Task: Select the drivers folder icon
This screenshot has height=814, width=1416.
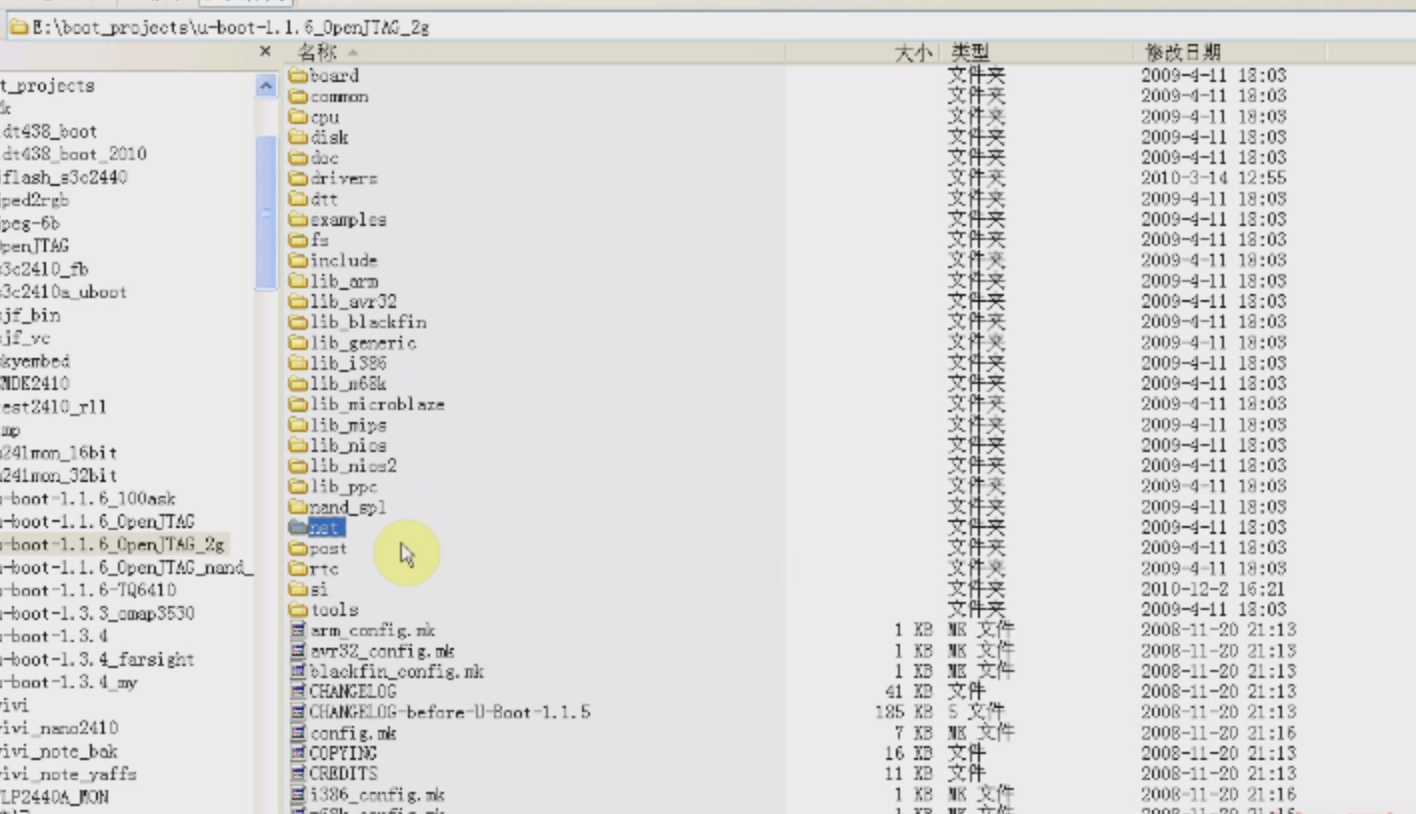Action: pos(298,178)
